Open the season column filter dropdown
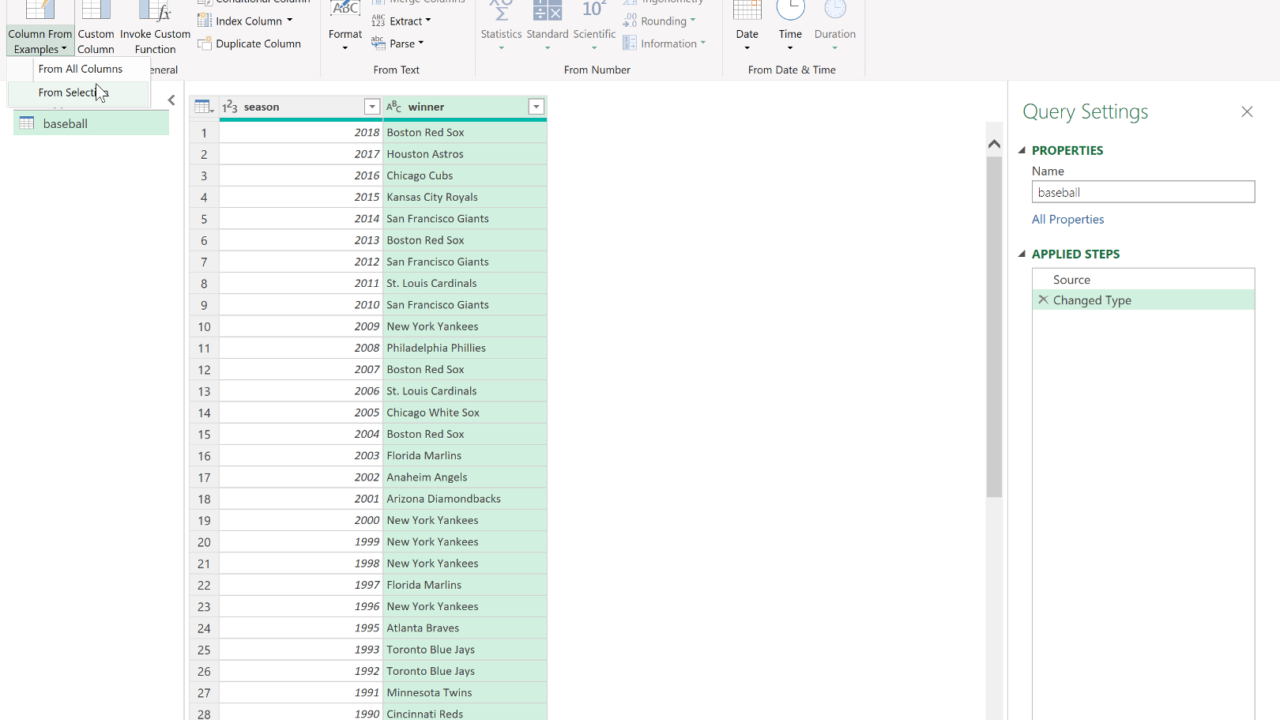The width and height of the screenshot is (1280, 720). [x=372, y=107]
